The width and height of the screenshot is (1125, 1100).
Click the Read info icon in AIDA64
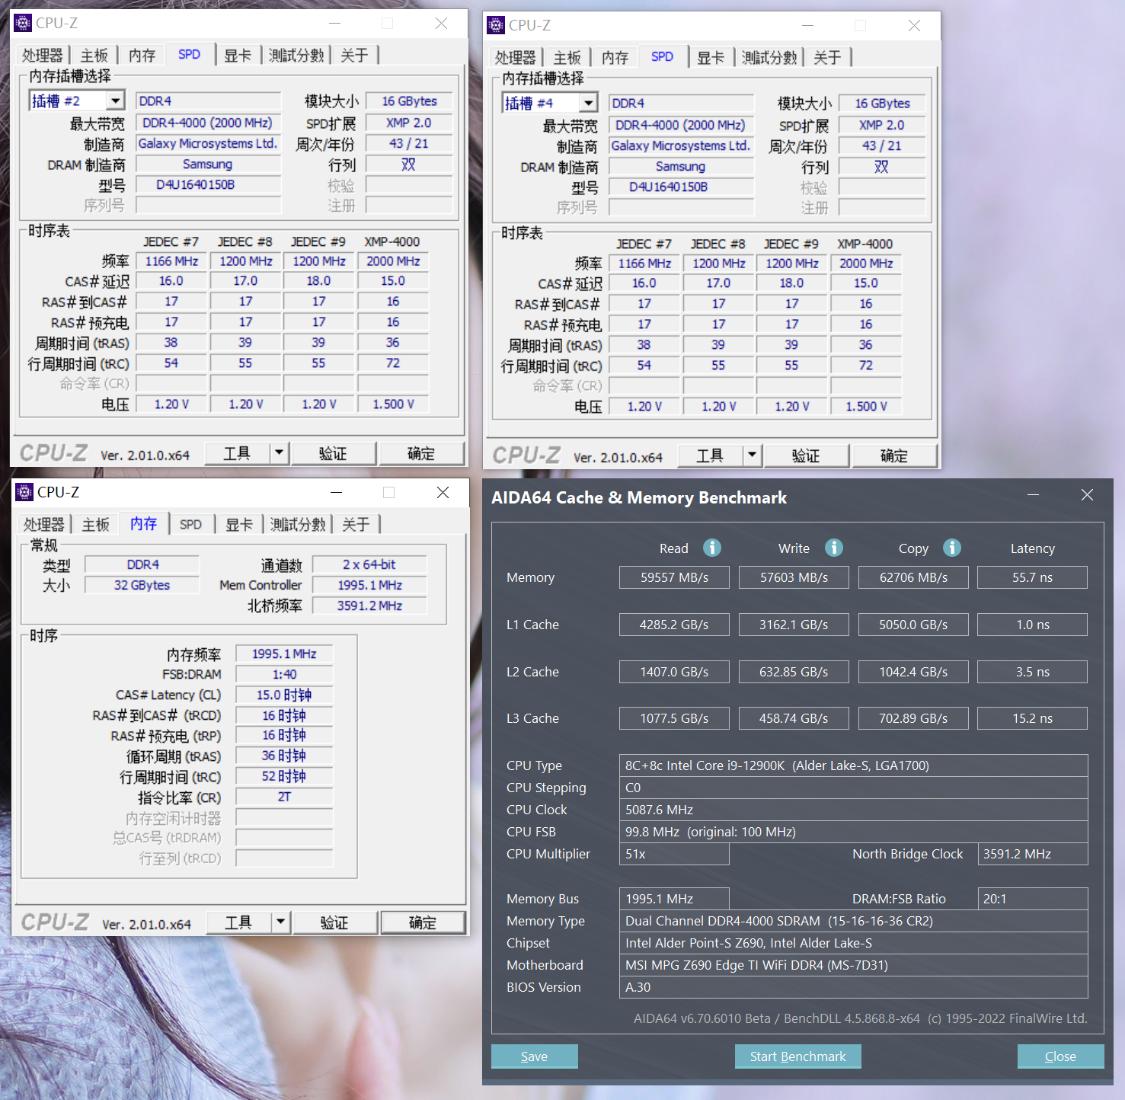point(712,548)
